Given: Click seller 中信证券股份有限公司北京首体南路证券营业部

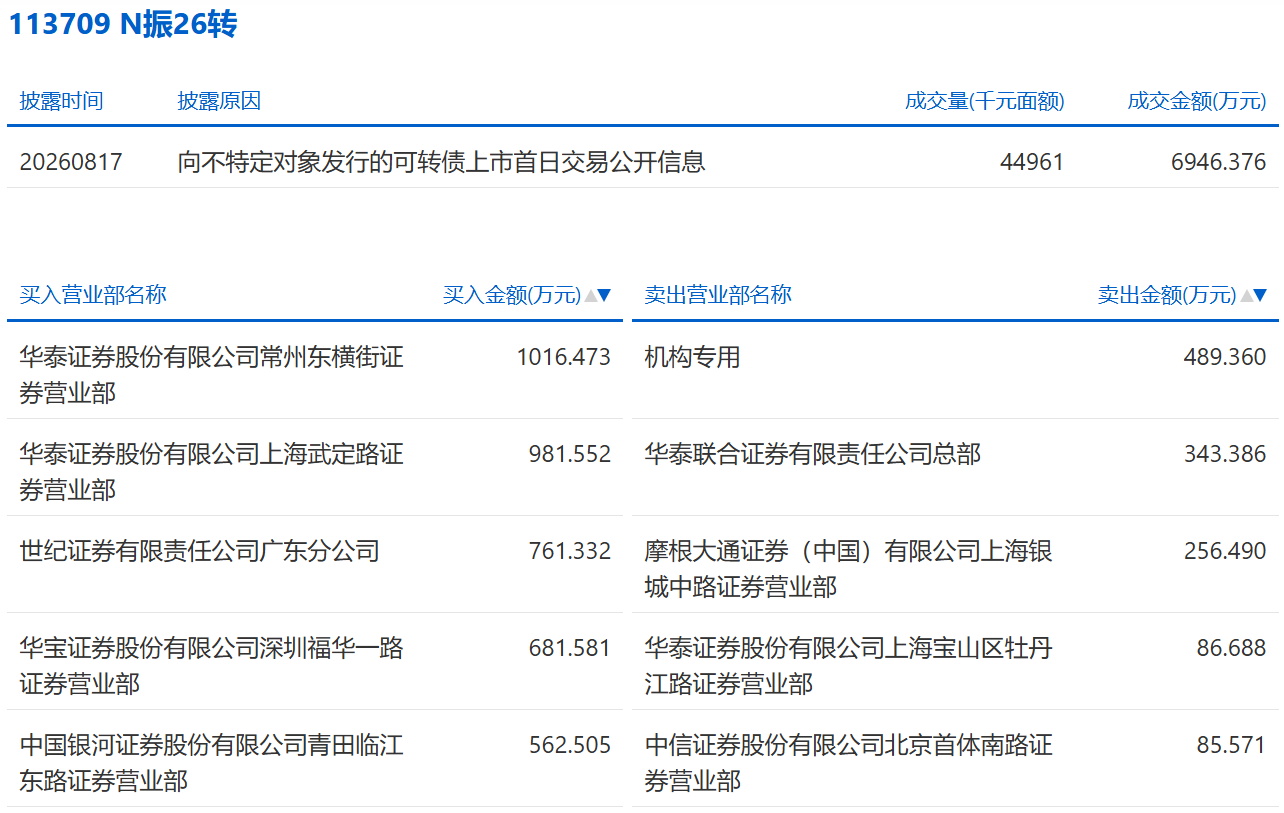Looking at the screenshot, I should click(848, 763).
